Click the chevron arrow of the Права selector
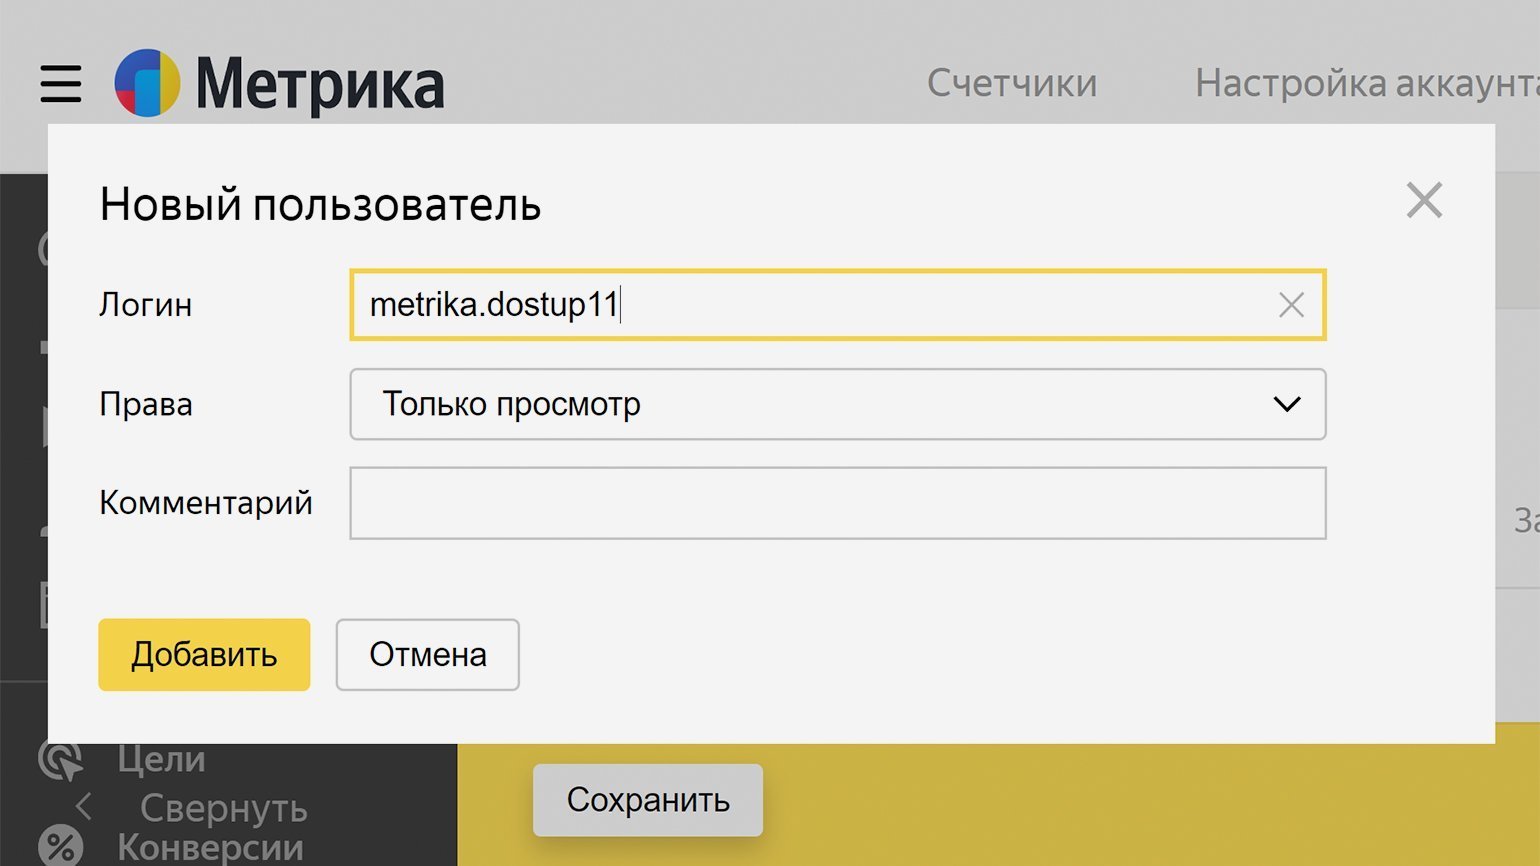Image resolution: width=1540 pixels, height=866 pixels. tap(1286, 404)
